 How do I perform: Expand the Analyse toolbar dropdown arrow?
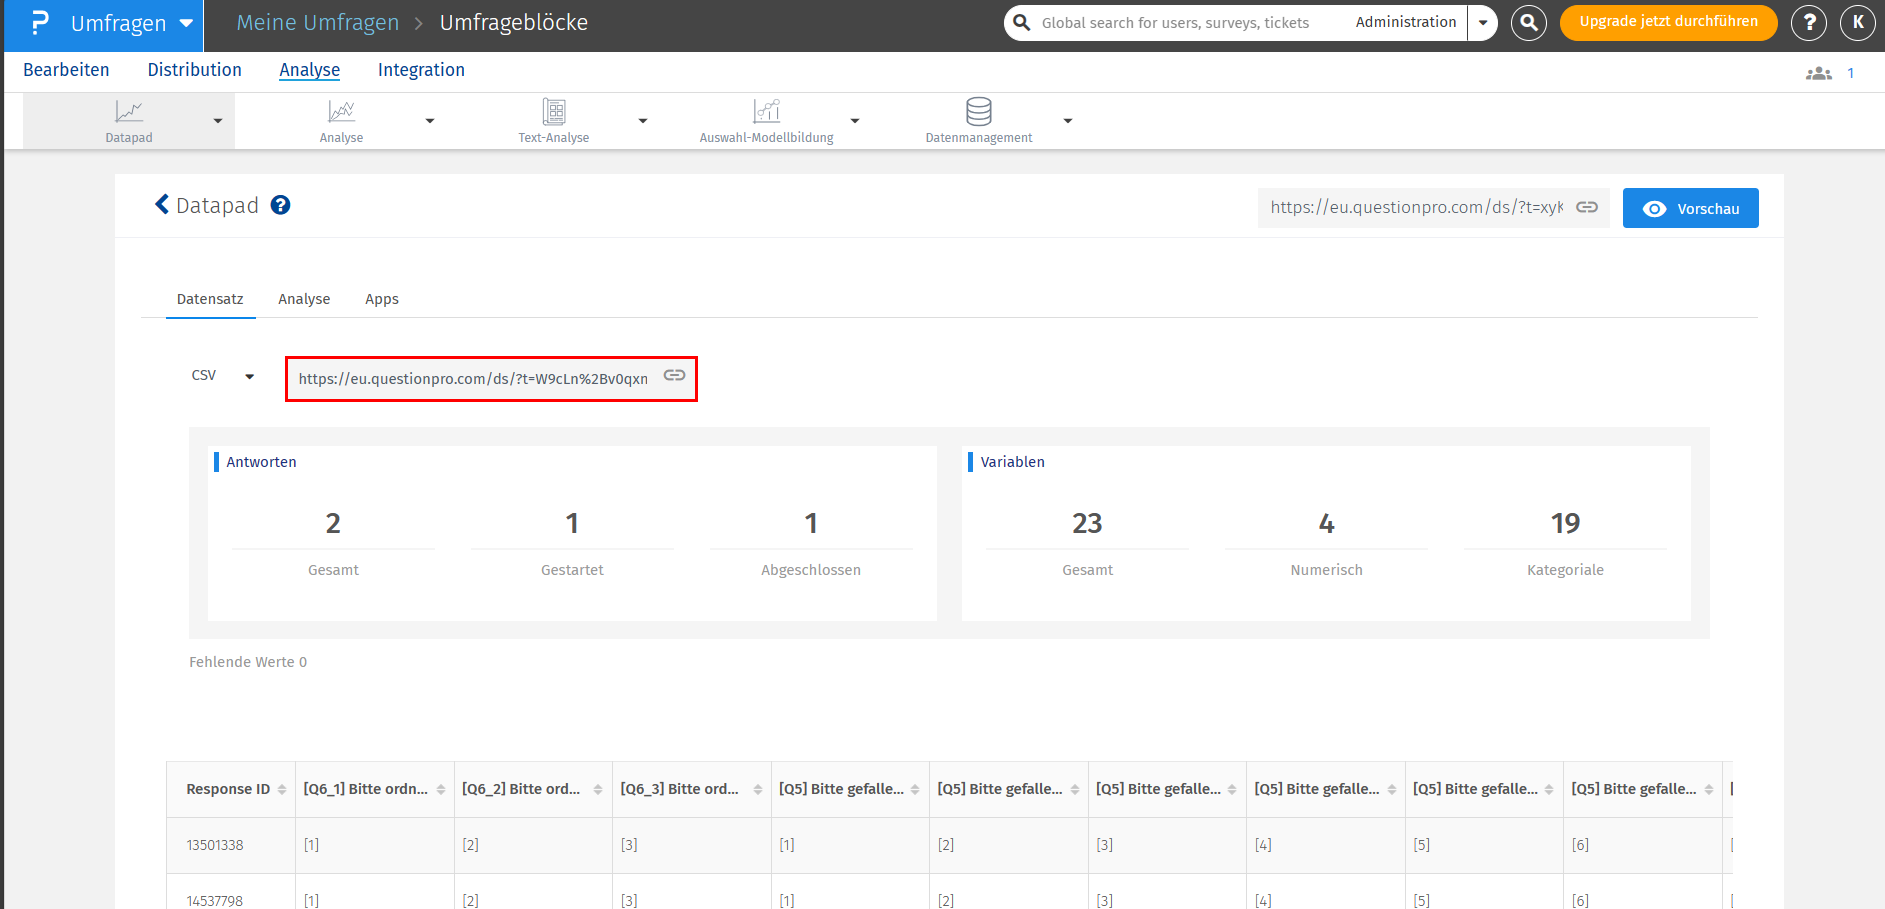(x=430, y=121)
